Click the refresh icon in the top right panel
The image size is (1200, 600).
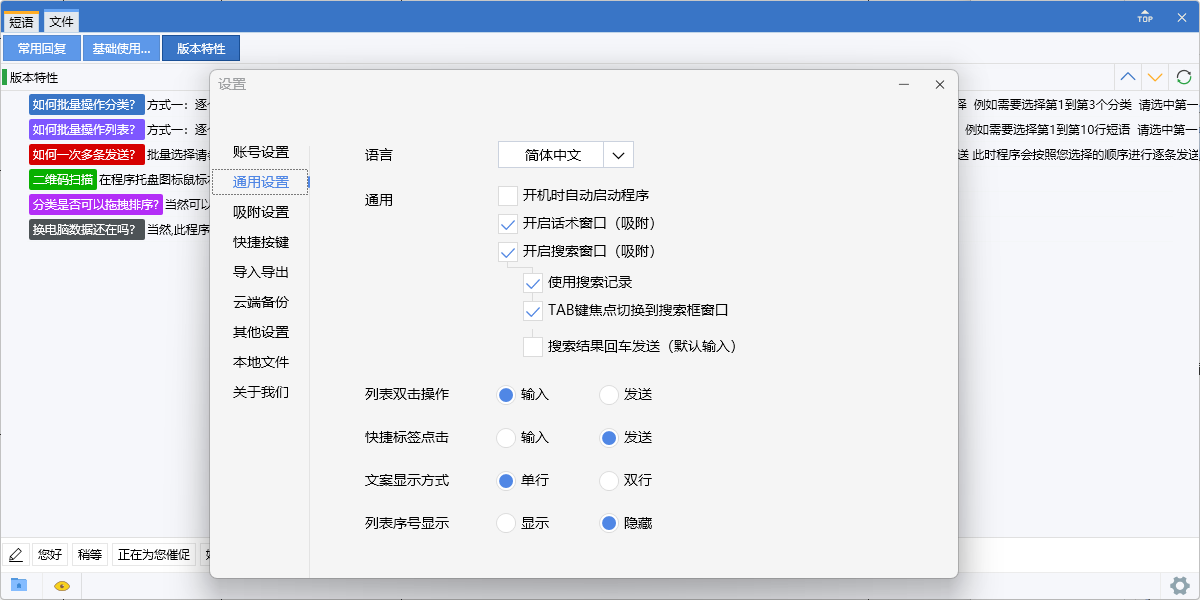1183,76
